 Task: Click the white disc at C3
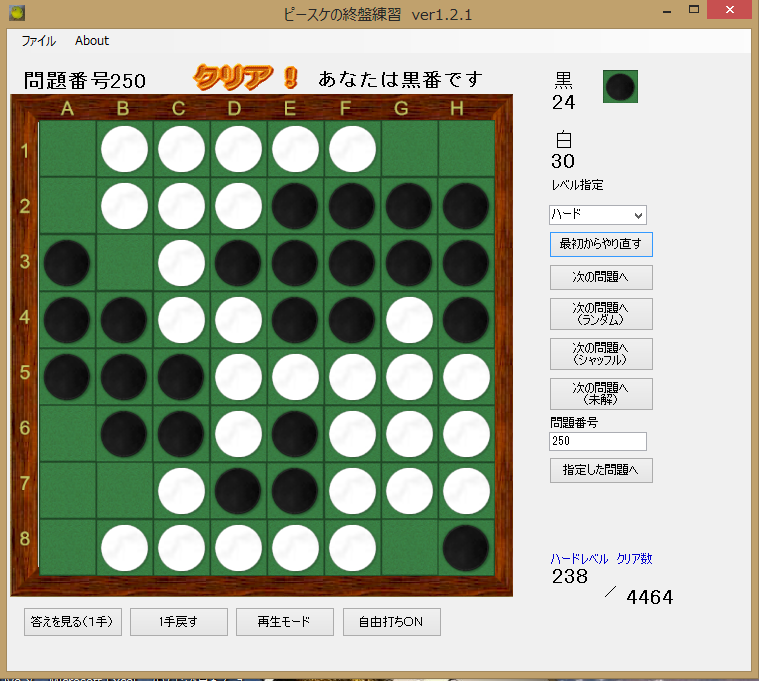click(182, 263)
